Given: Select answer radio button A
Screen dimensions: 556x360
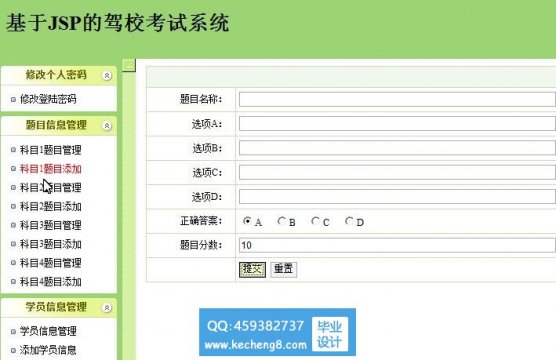Looking at the screenshot, I should point(247,221).
